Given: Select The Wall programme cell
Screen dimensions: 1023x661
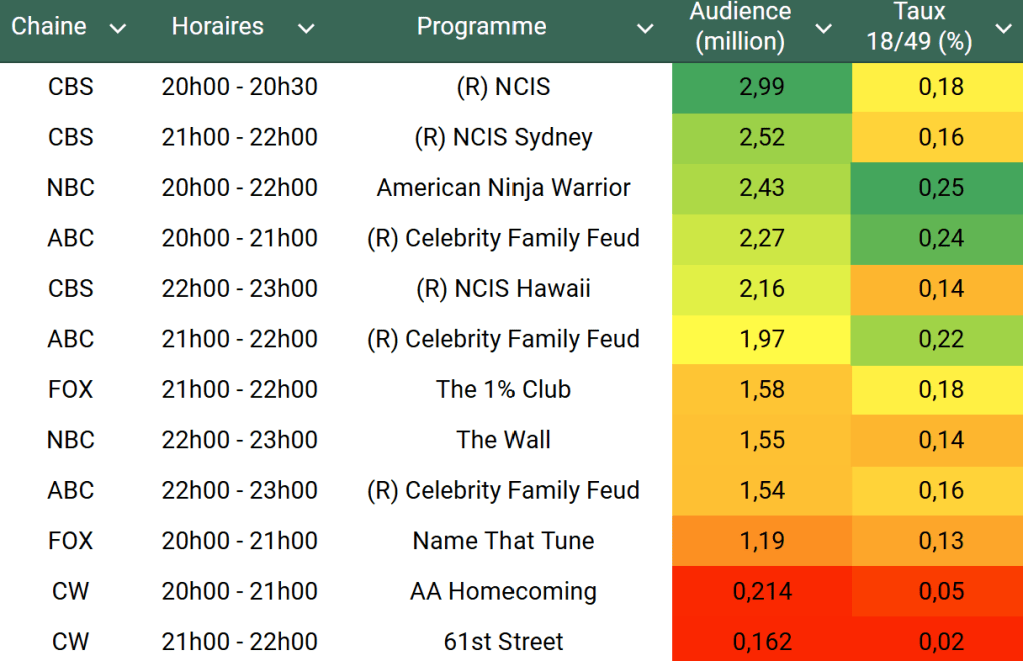Looking at the screenshot, I should coord(503,440).
